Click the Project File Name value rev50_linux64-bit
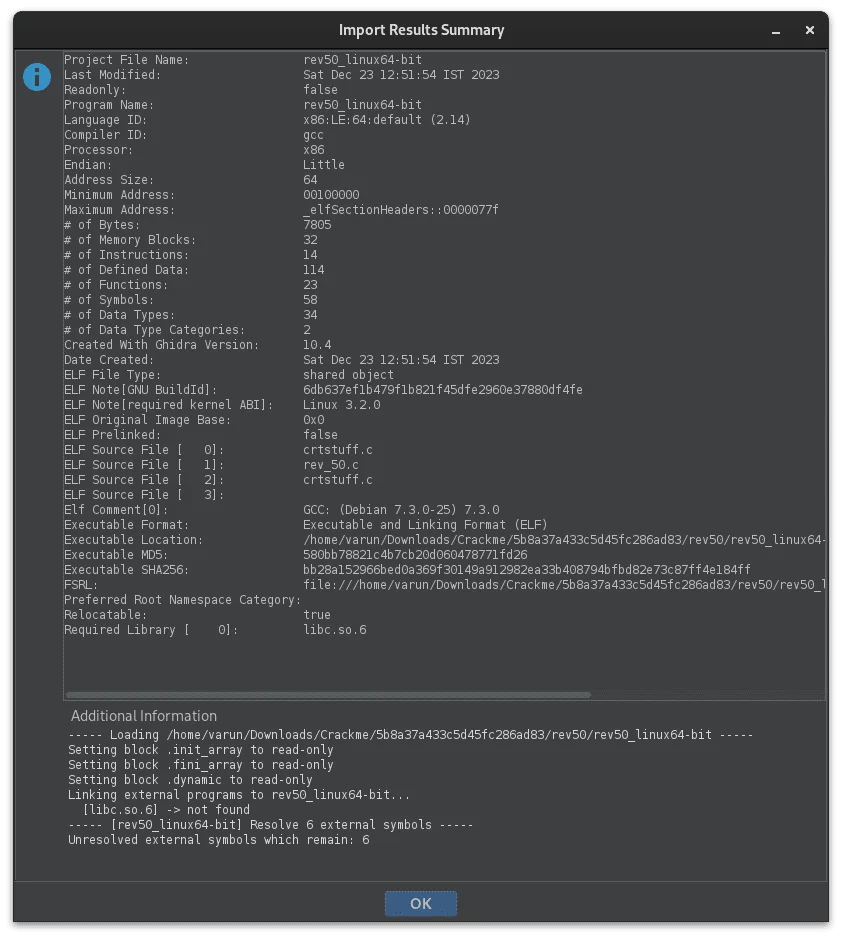842x938 pixels. tap(362, 59)
